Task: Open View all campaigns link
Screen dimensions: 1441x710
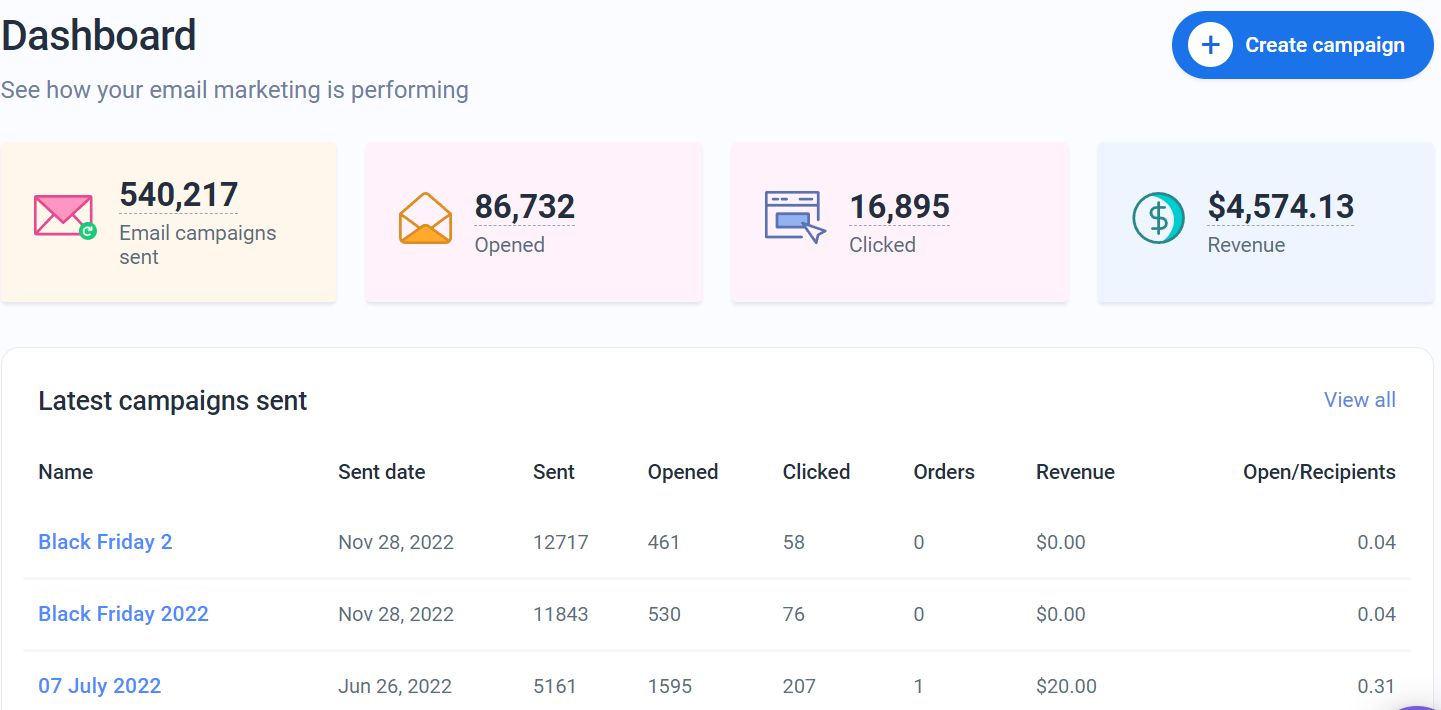Action: point(1360,400)
